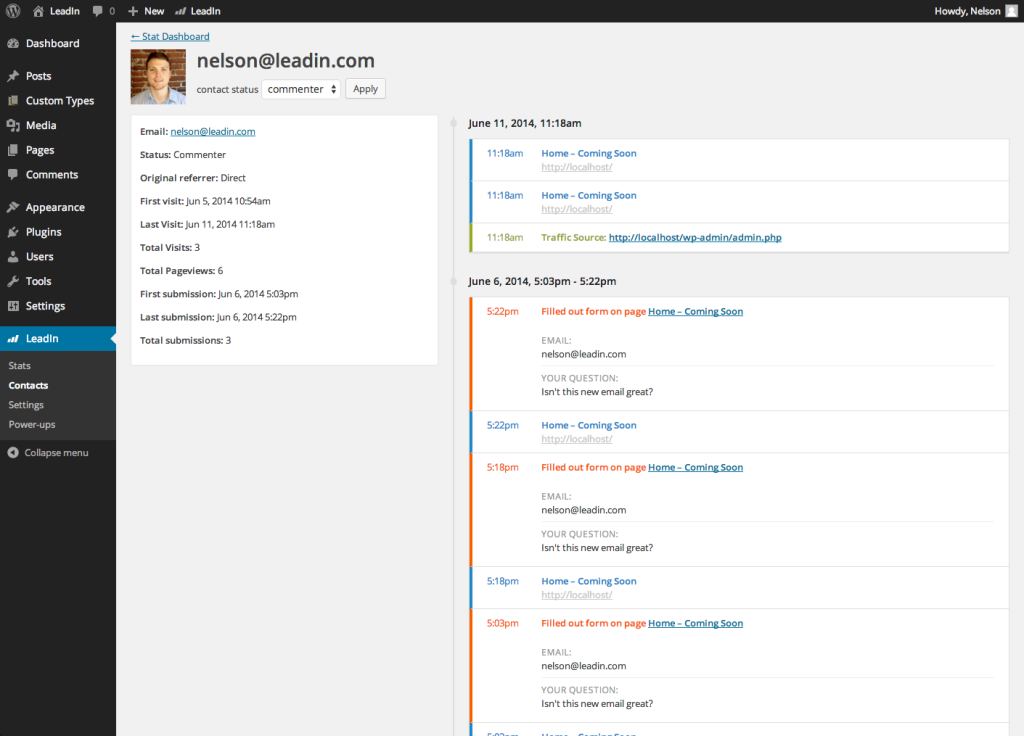The image size is (1024, 736).
Task: Open Home – Coming Soon link at 5:03pm form entry
Action: tap(696, 623)
